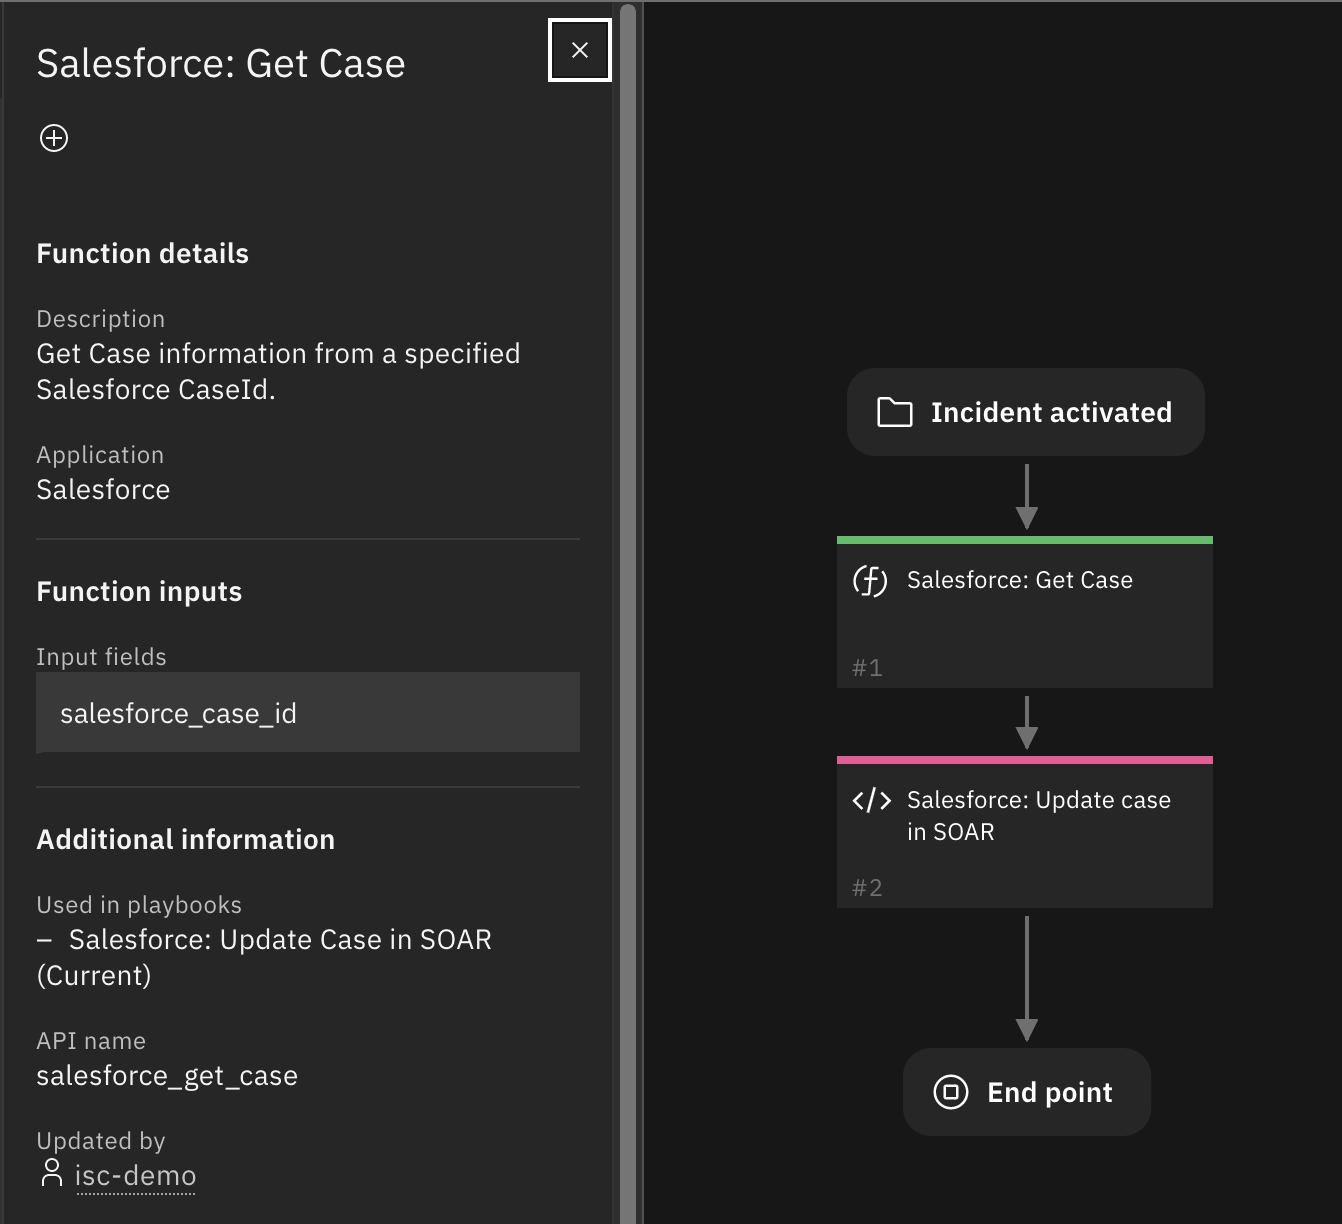Image resolution: width=1342 pixels, height=1224 pixels.
Task: Click the Get Case description text
Action: click(x=278, y=371)
